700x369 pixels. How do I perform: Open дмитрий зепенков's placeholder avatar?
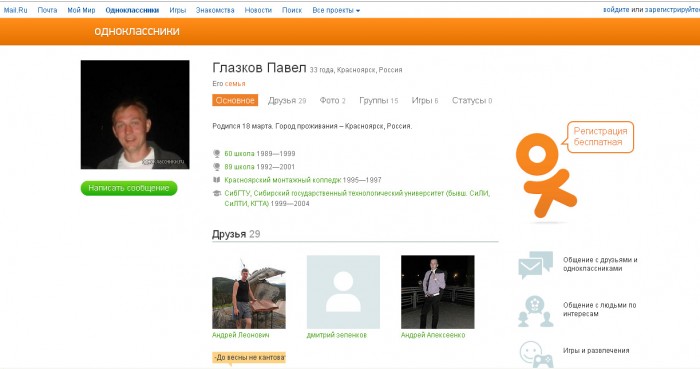pos(343,292)
